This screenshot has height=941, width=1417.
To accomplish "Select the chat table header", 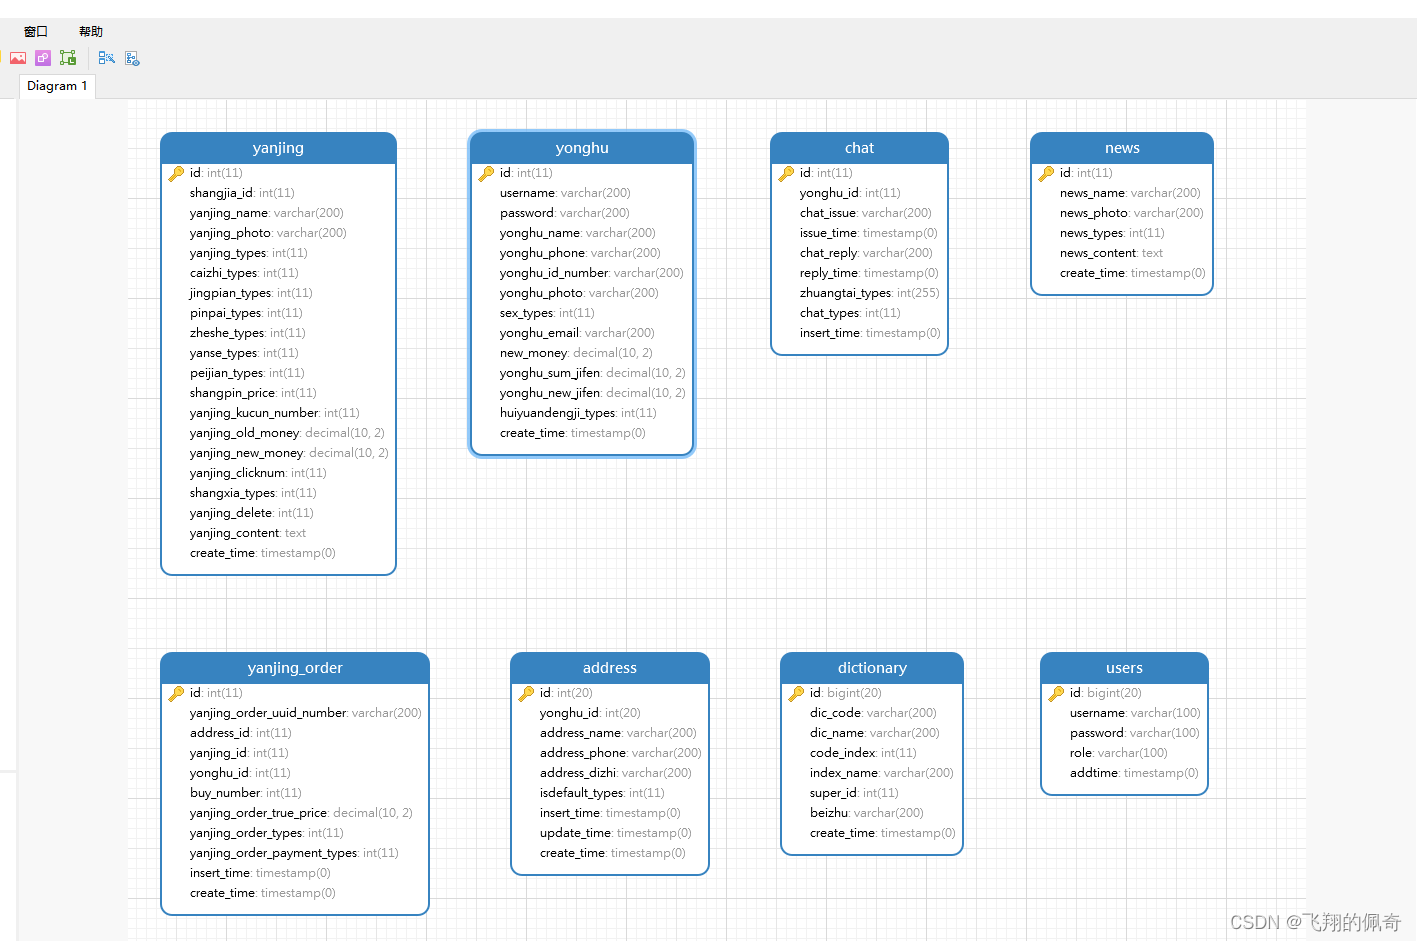I will 859,148.
